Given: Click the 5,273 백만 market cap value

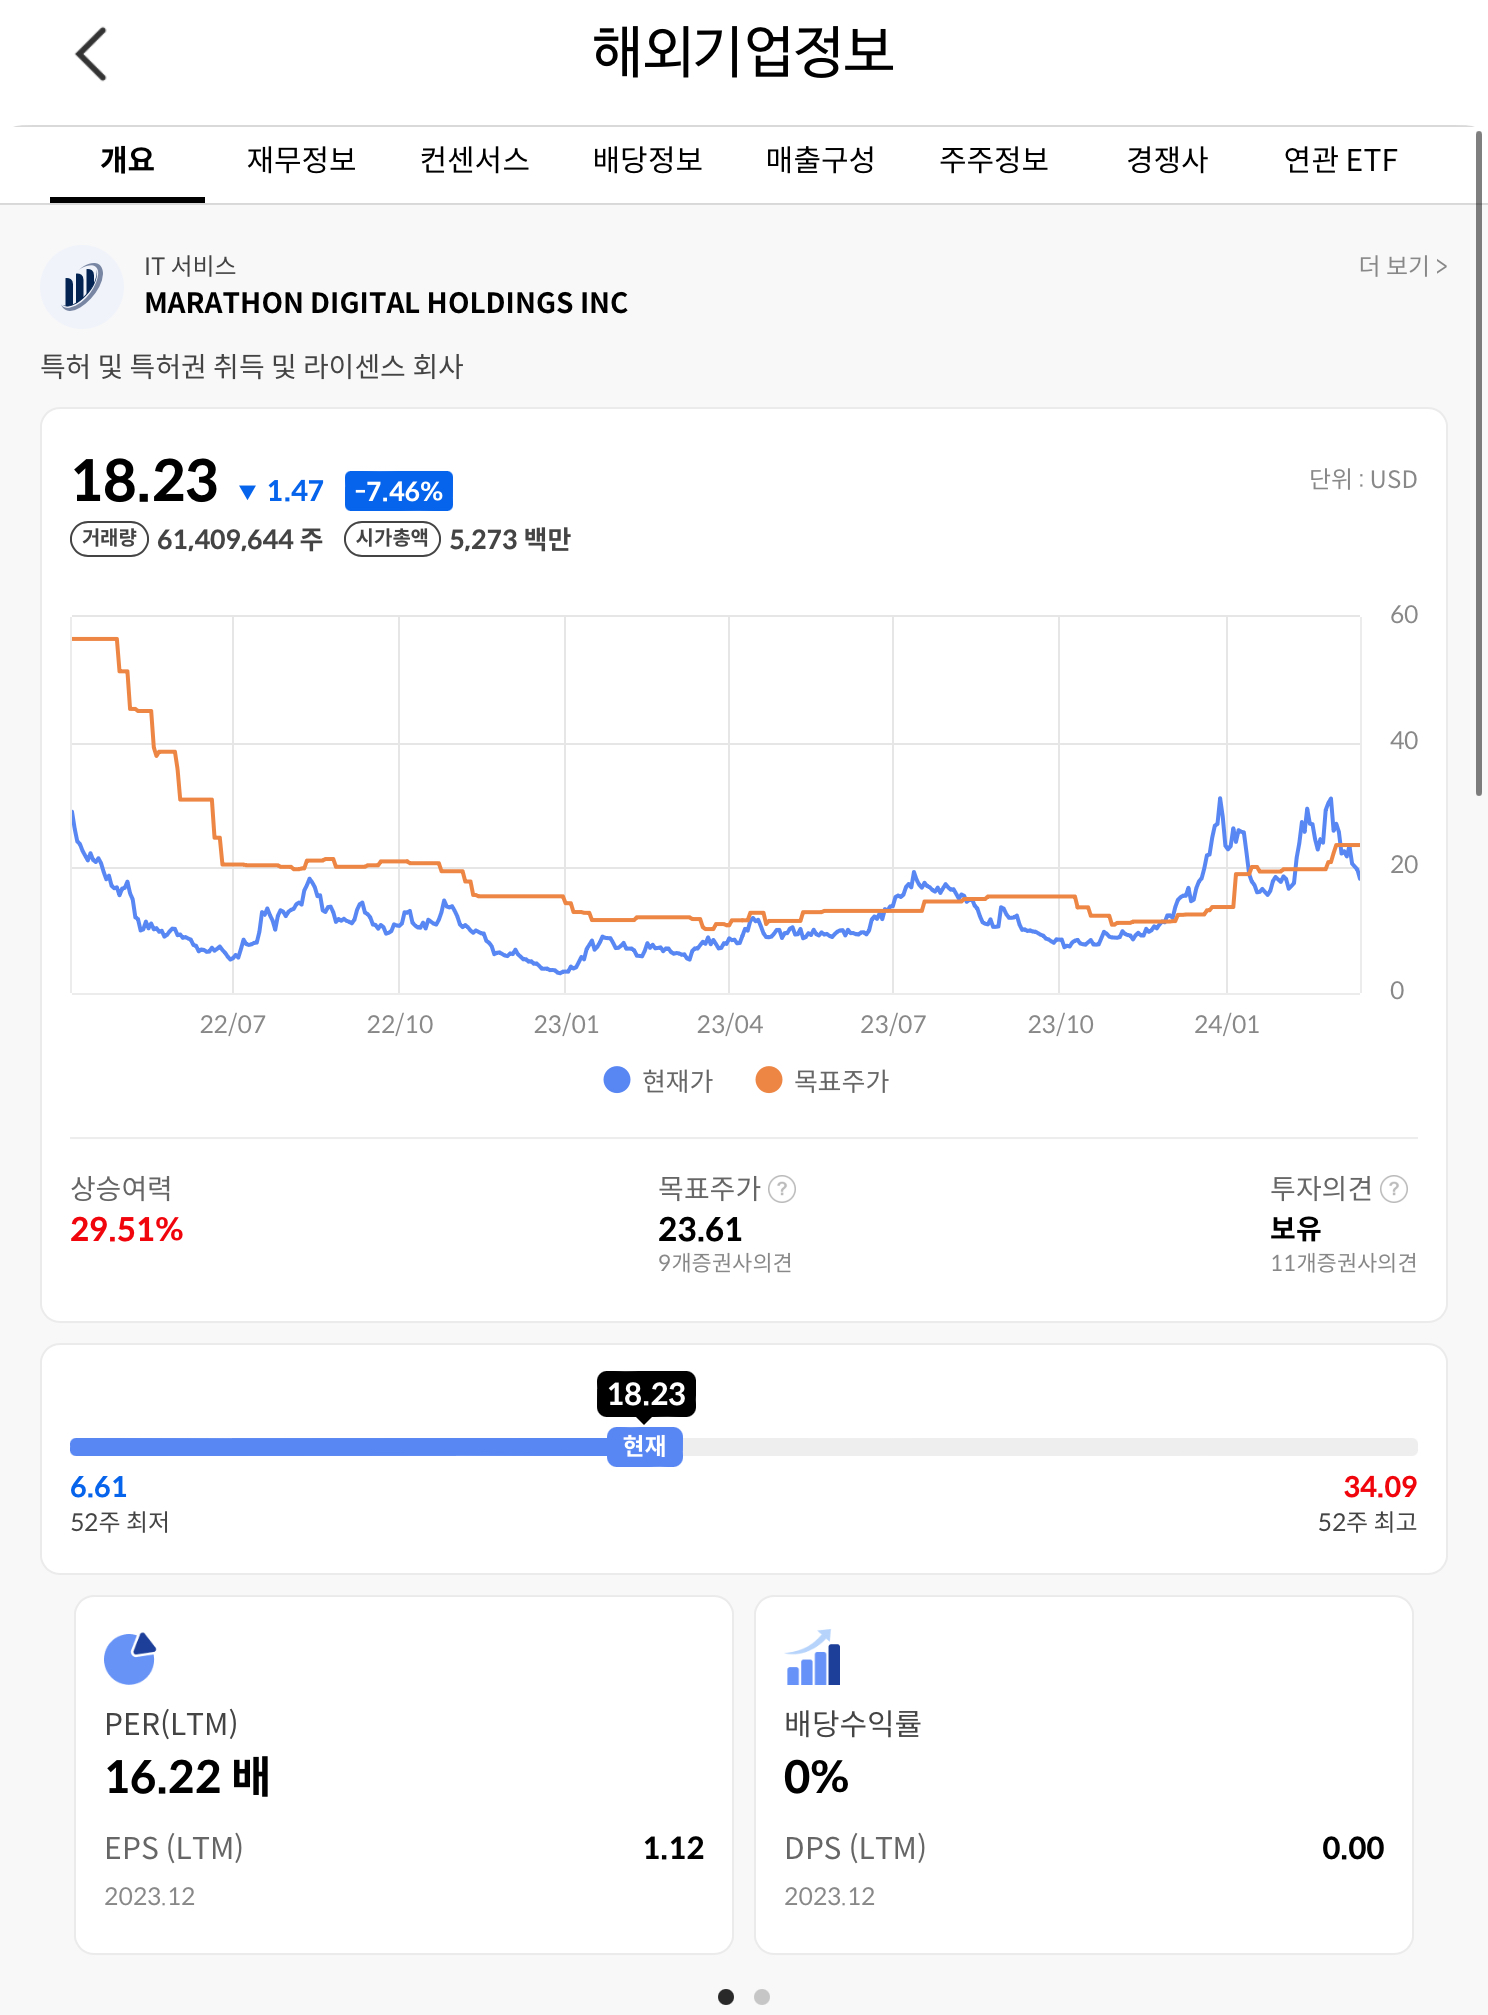Looking at the screenshot, I should click(510, 539).
